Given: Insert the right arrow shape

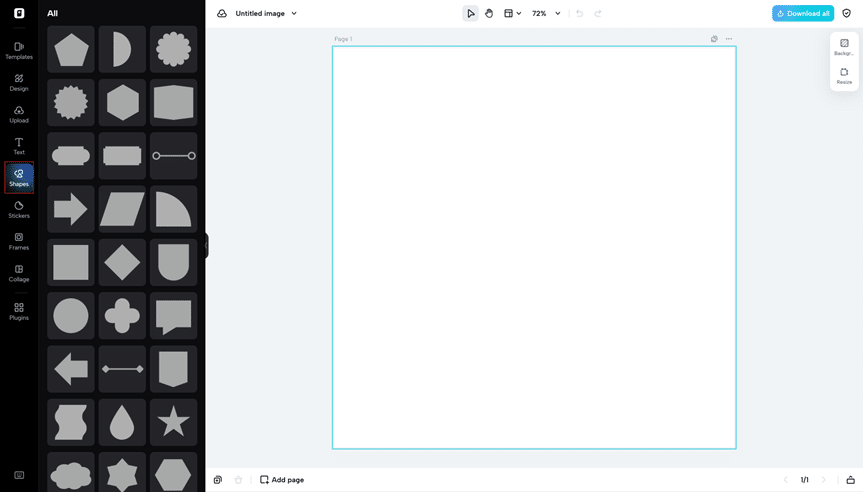Looking at the screenshot, I should (71, 209).
